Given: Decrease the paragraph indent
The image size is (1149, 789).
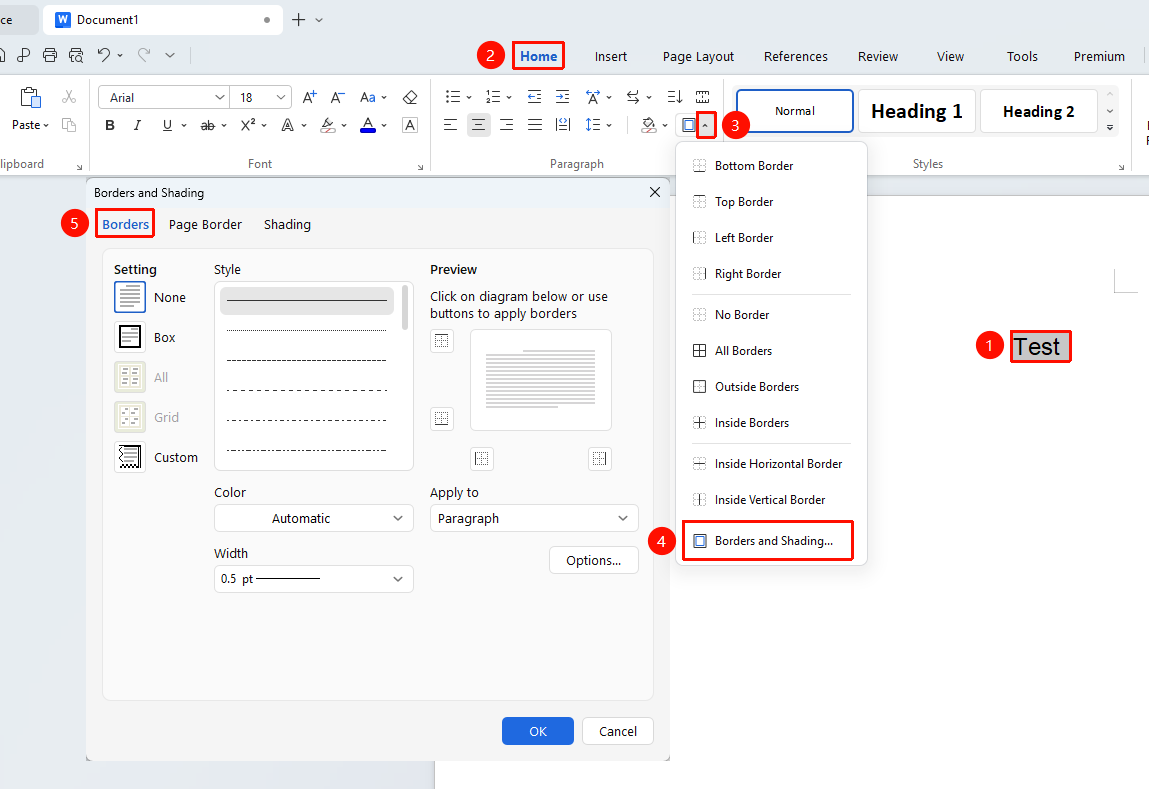Looking at the screenshot, I should coord(534,97).
